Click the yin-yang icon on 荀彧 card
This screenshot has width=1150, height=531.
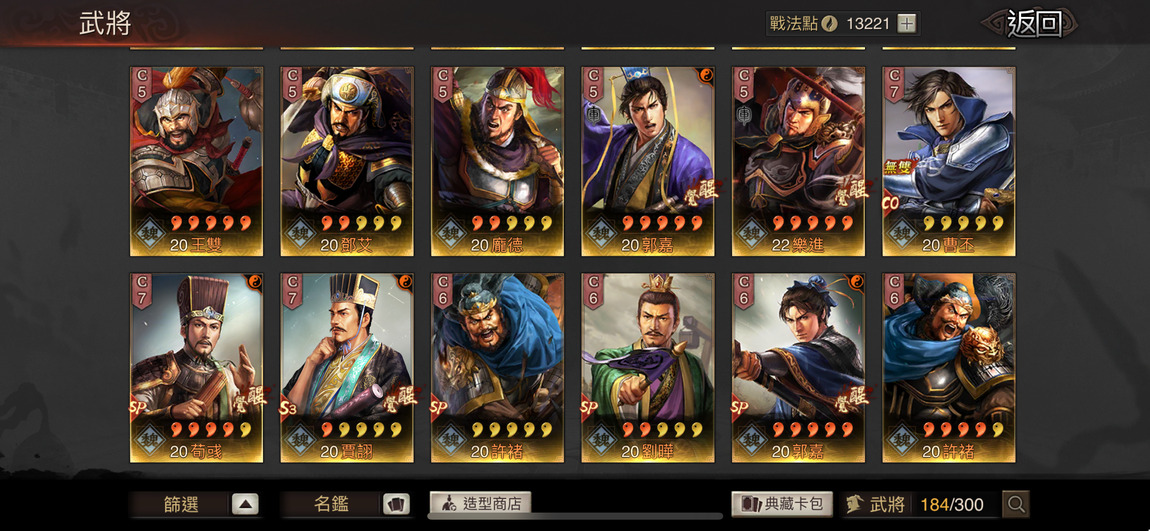click(x=254, y=282)
